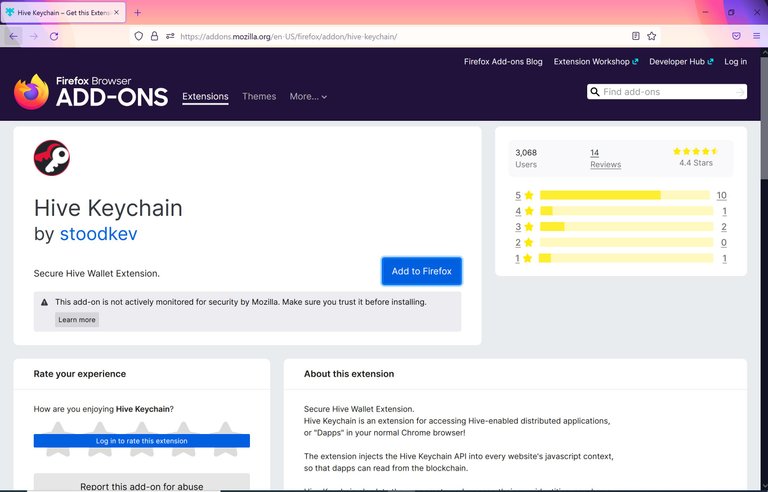Open the author stoodkev profile link
The image size is (768, 492).
click(x=98, y=234)
